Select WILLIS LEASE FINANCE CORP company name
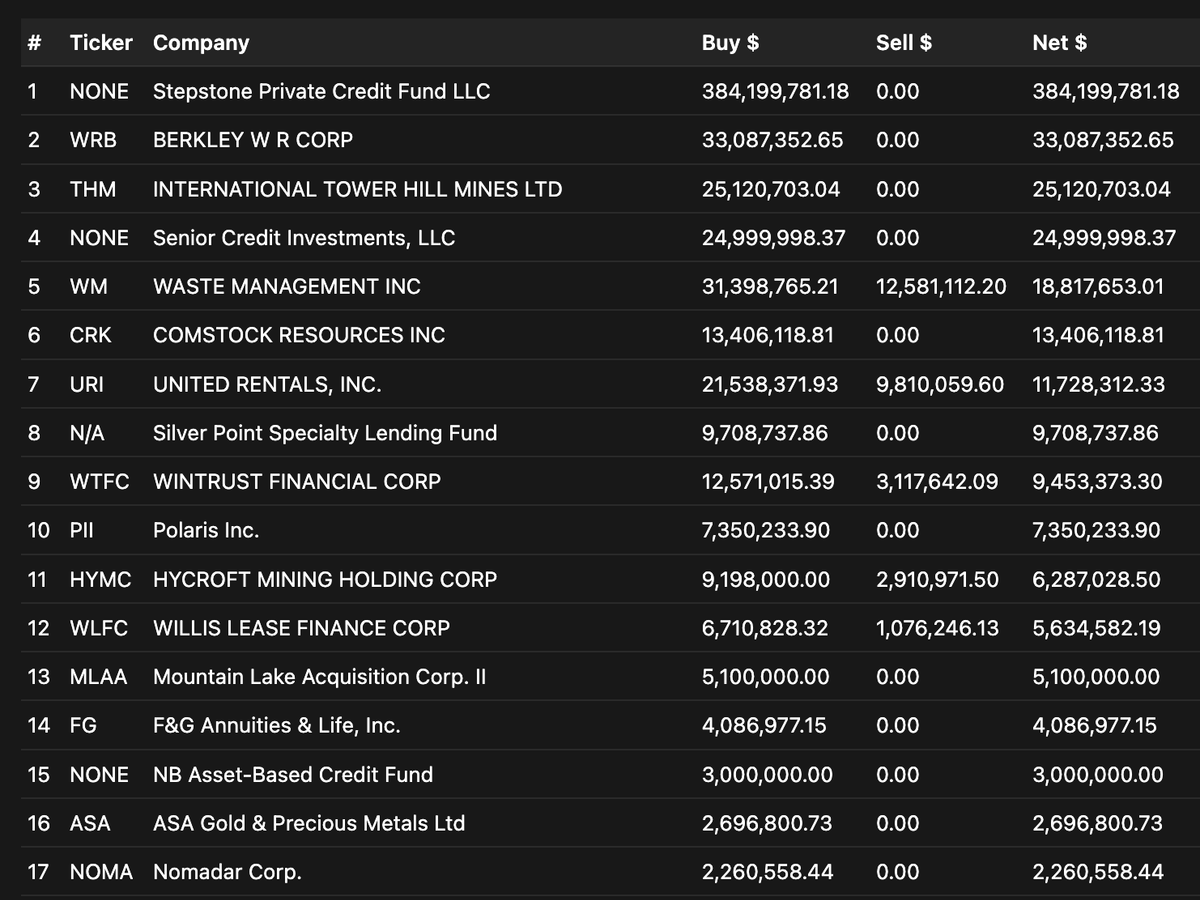 pos(302,628)
